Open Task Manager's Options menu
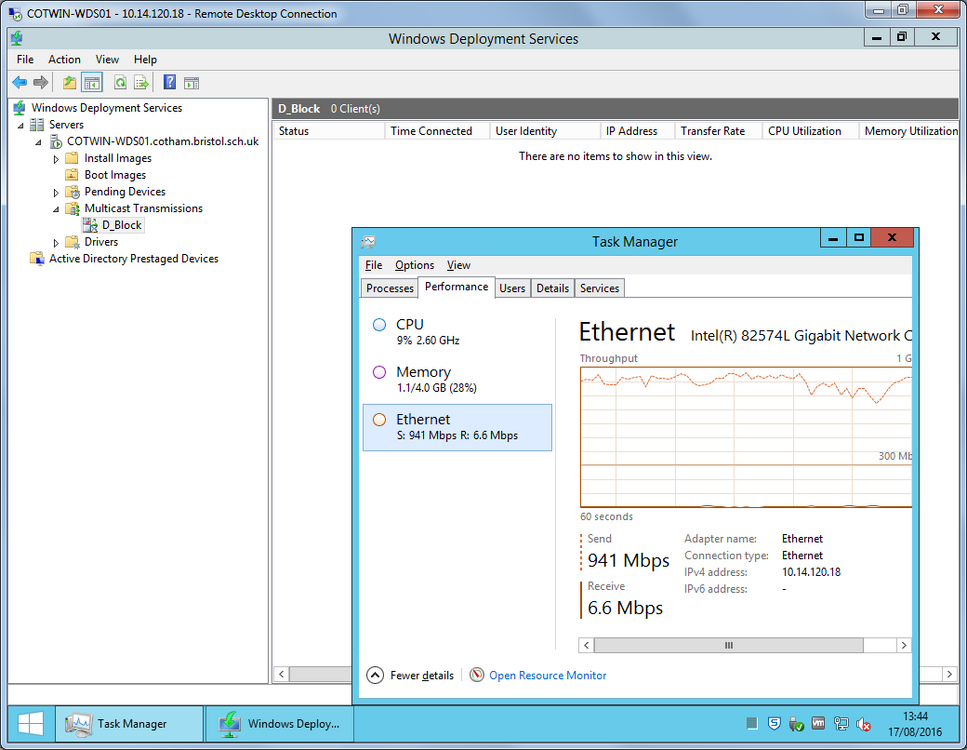 (x=414, y=265)
